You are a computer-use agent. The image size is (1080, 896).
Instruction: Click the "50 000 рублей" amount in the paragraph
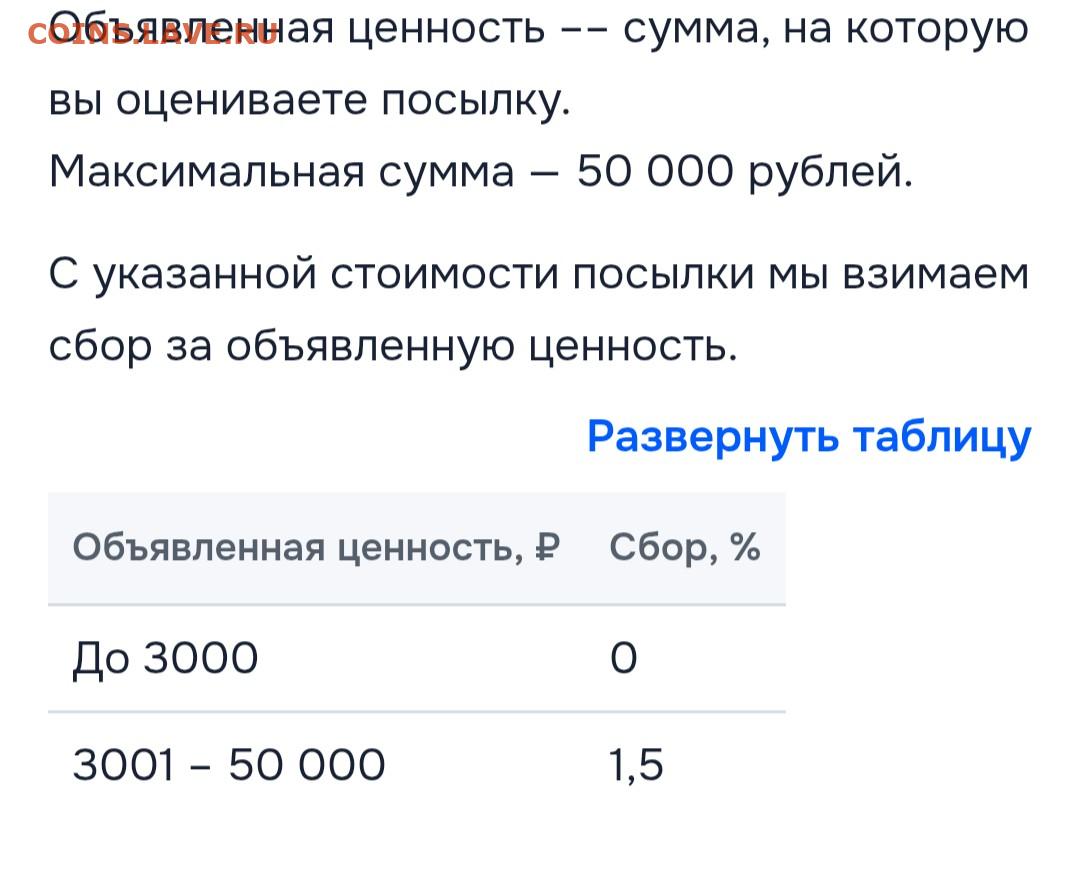coord(745,173)
